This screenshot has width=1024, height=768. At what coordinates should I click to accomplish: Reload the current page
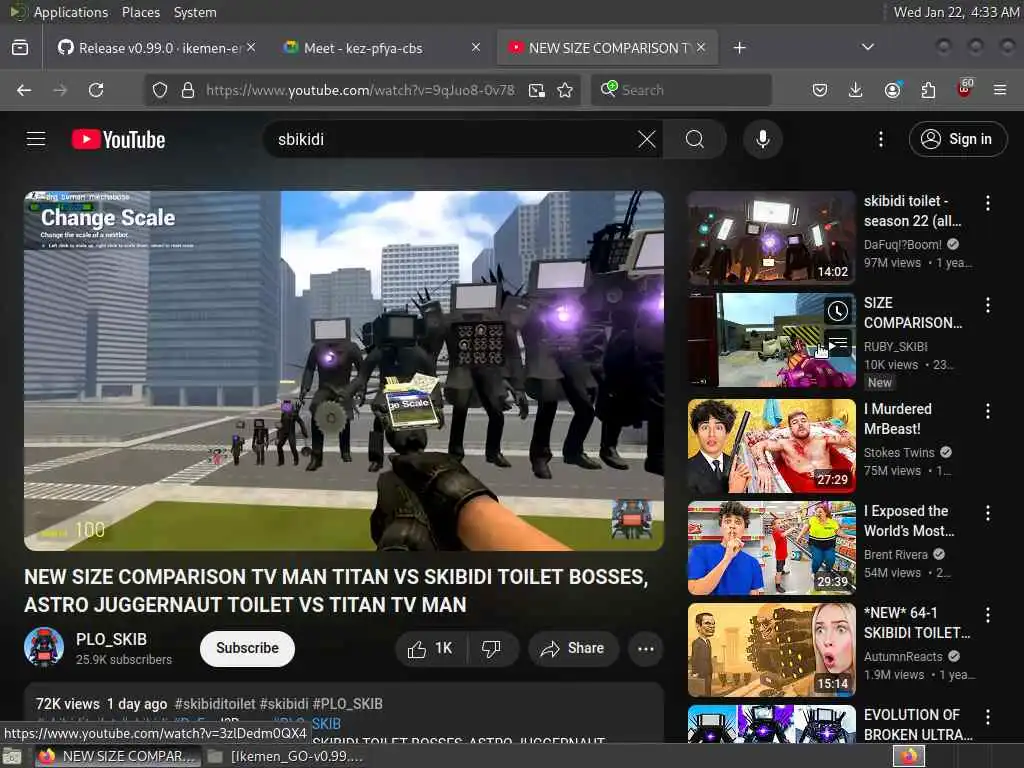click(96, 90)
